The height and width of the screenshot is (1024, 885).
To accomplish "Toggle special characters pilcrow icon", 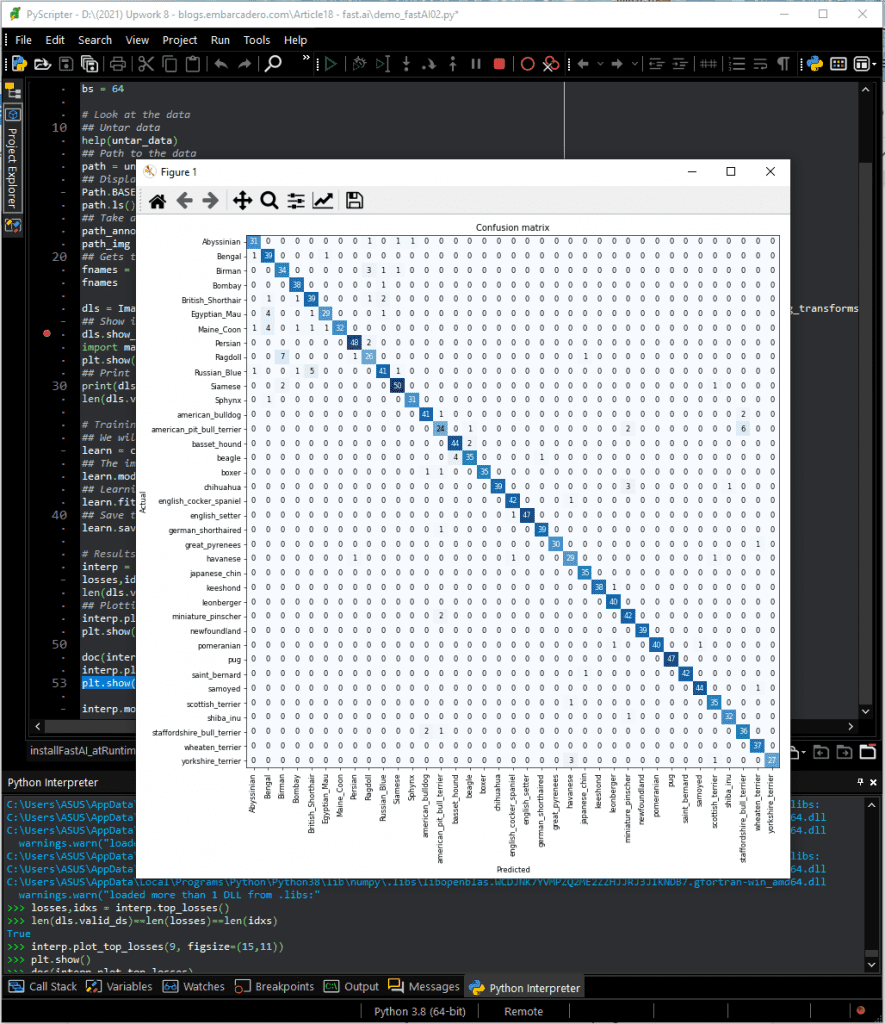I will pos(784,64).
